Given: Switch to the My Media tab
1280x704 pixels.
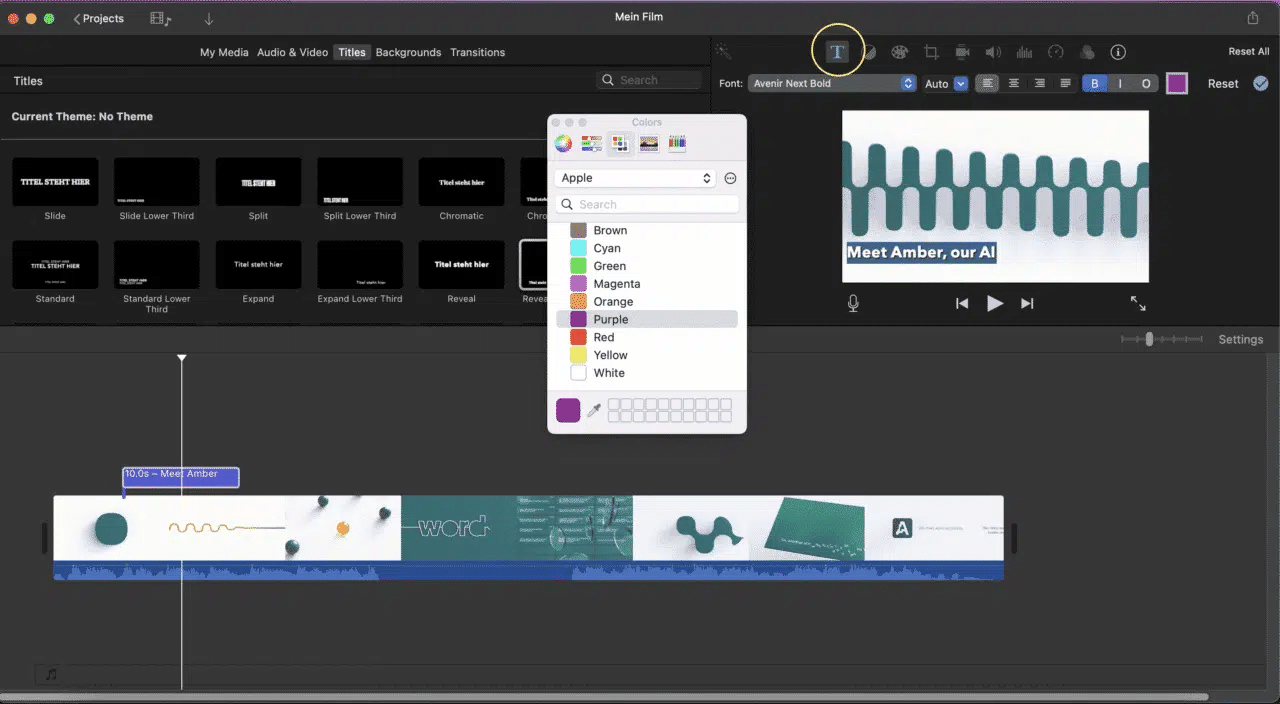Looking at the screenshot, I should [224, 52].
